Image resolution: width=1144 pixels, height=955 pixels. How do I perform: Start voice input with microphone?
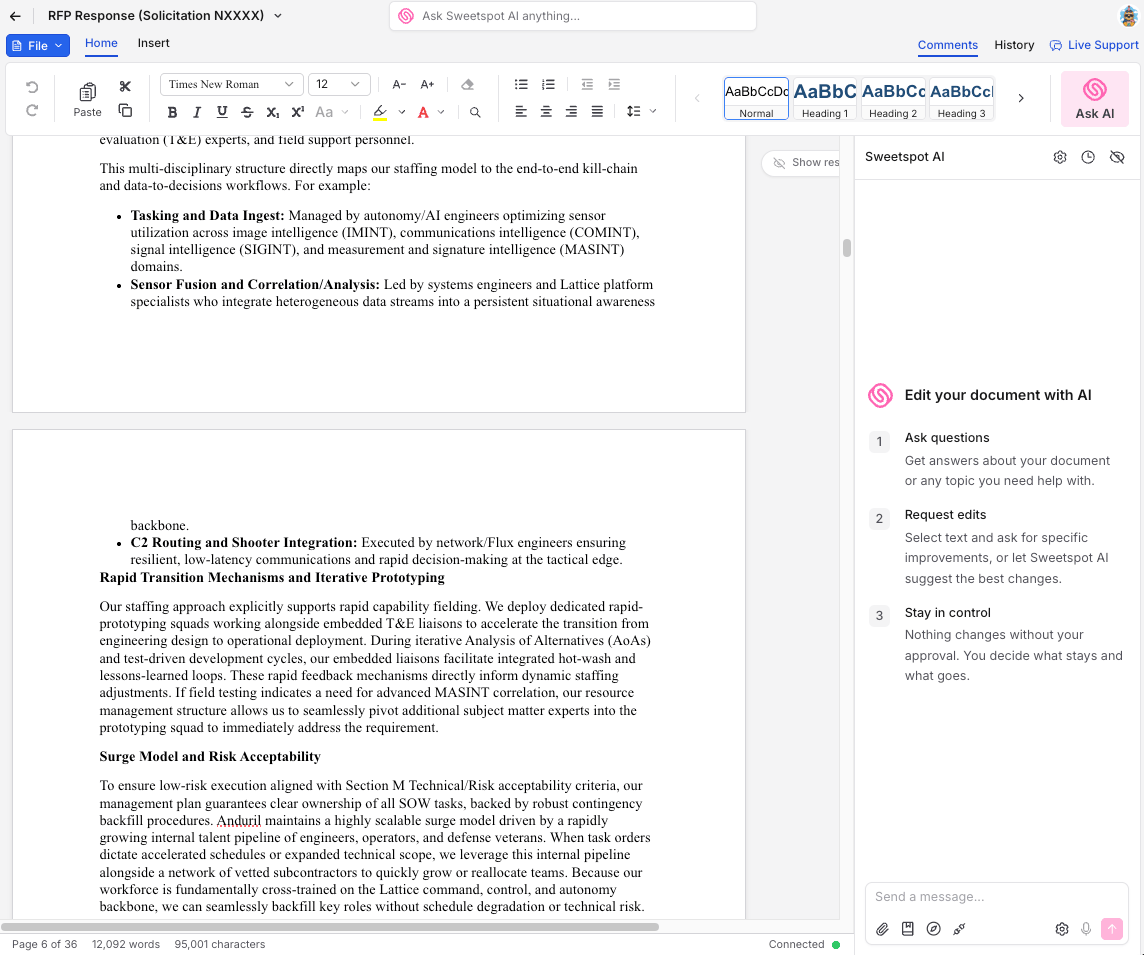[1086, 929]
